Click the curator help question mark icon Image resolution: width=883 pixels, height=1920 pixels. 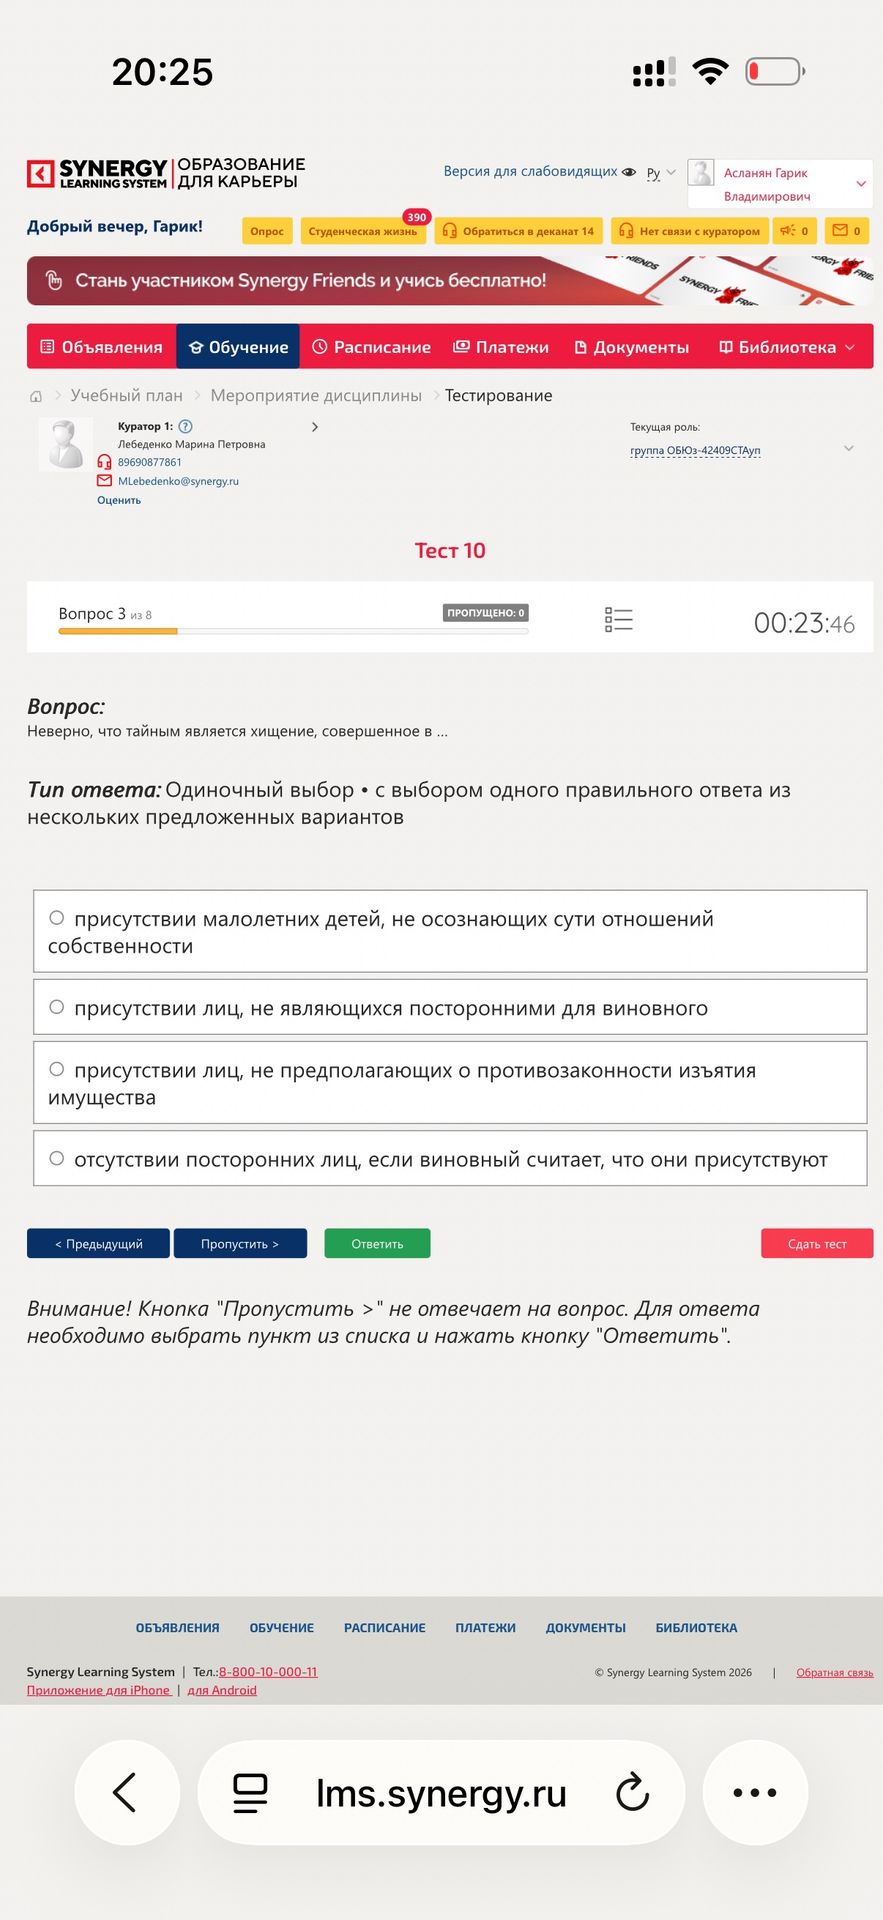(185, 426)
